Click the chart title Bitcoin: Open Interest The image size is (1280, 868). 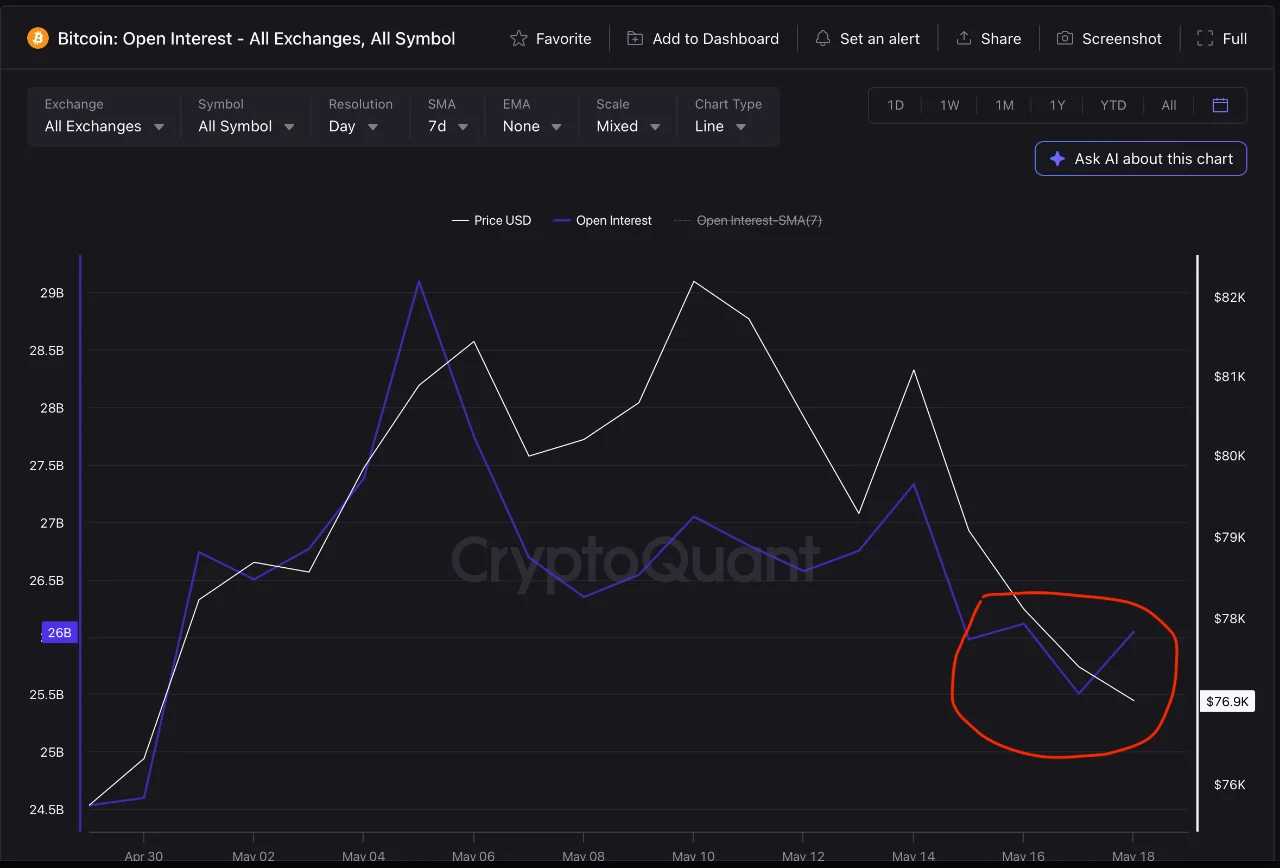click(256, 38)
